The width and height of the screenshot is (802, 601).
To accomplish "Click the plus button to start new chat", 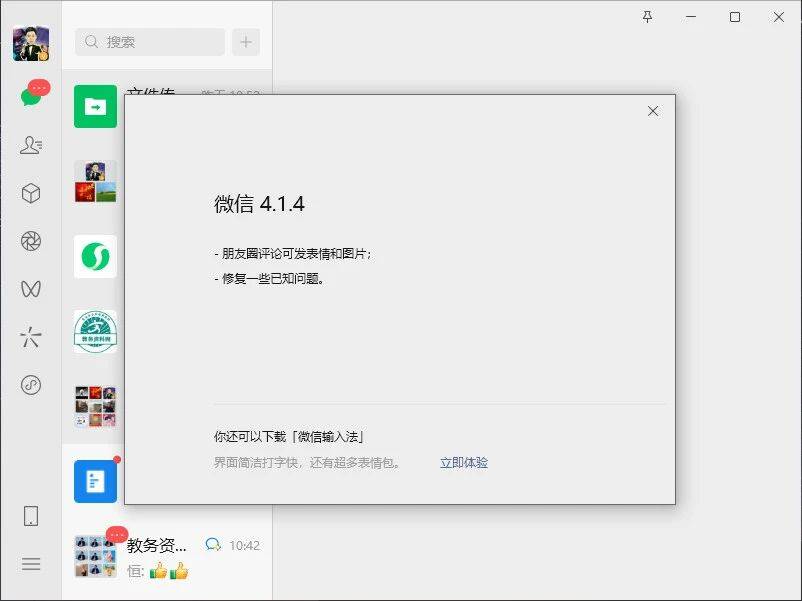I will click(x=245, y=42).
